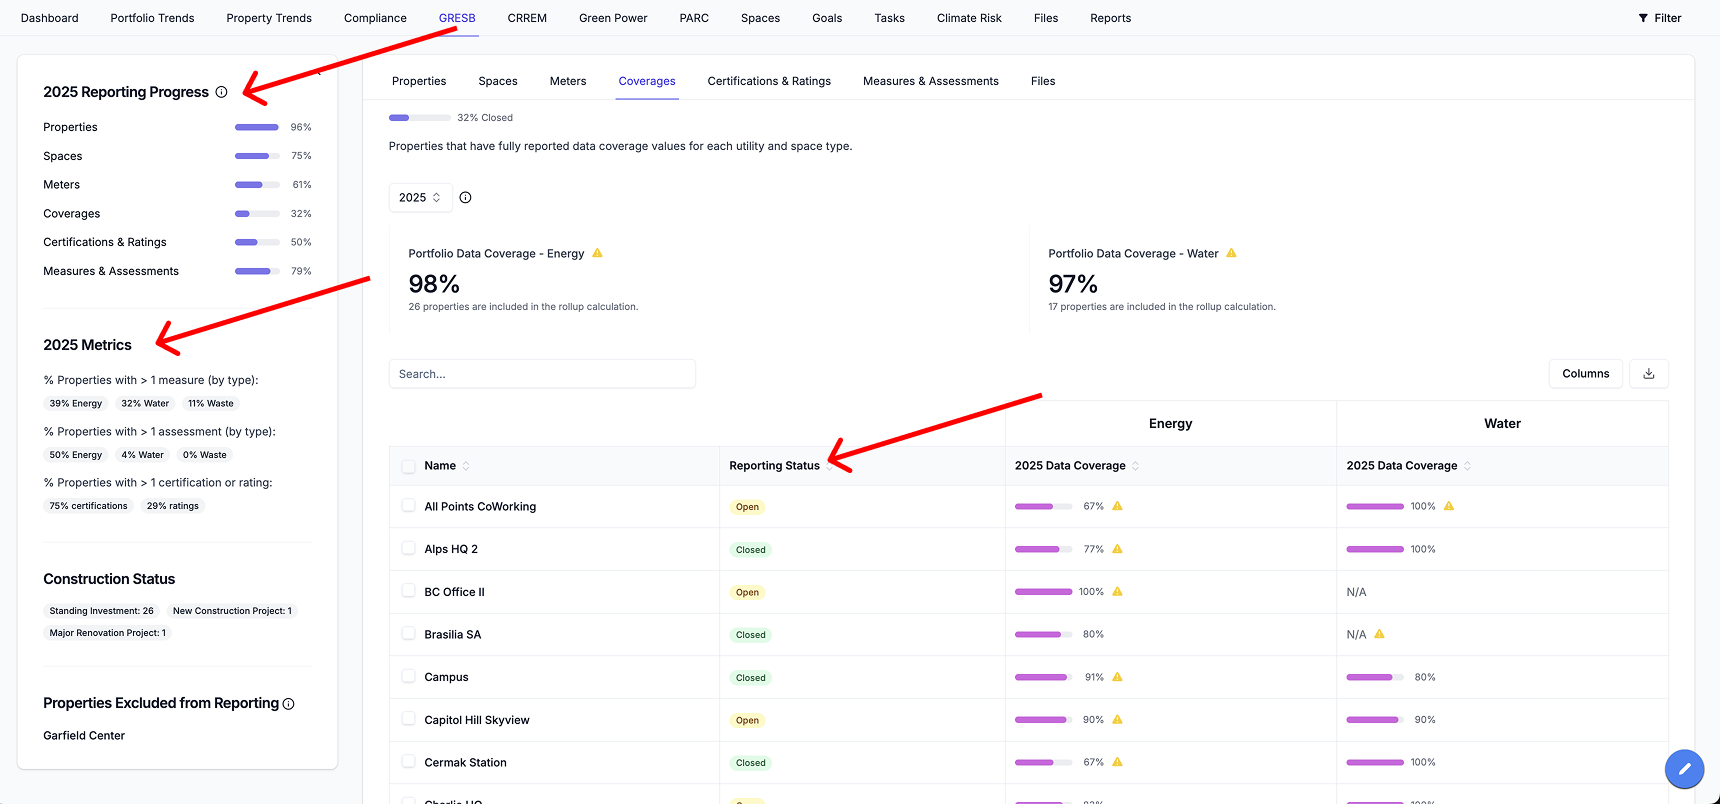Image resolution: width=1720 pixels, height=804 pixels.
Task: Check the Capitol Hill Skyview row checkbox
Action: (x=408, y=718)
